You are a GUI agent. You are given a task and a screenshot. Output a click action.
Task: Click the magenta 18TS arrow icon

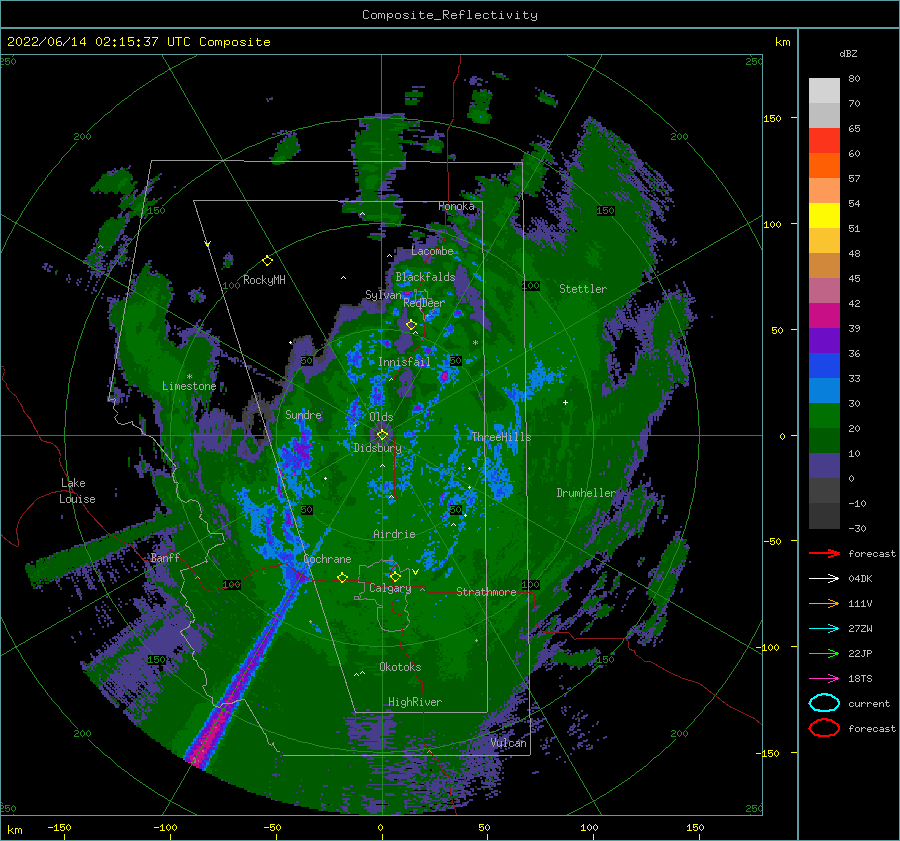point(824,679)
